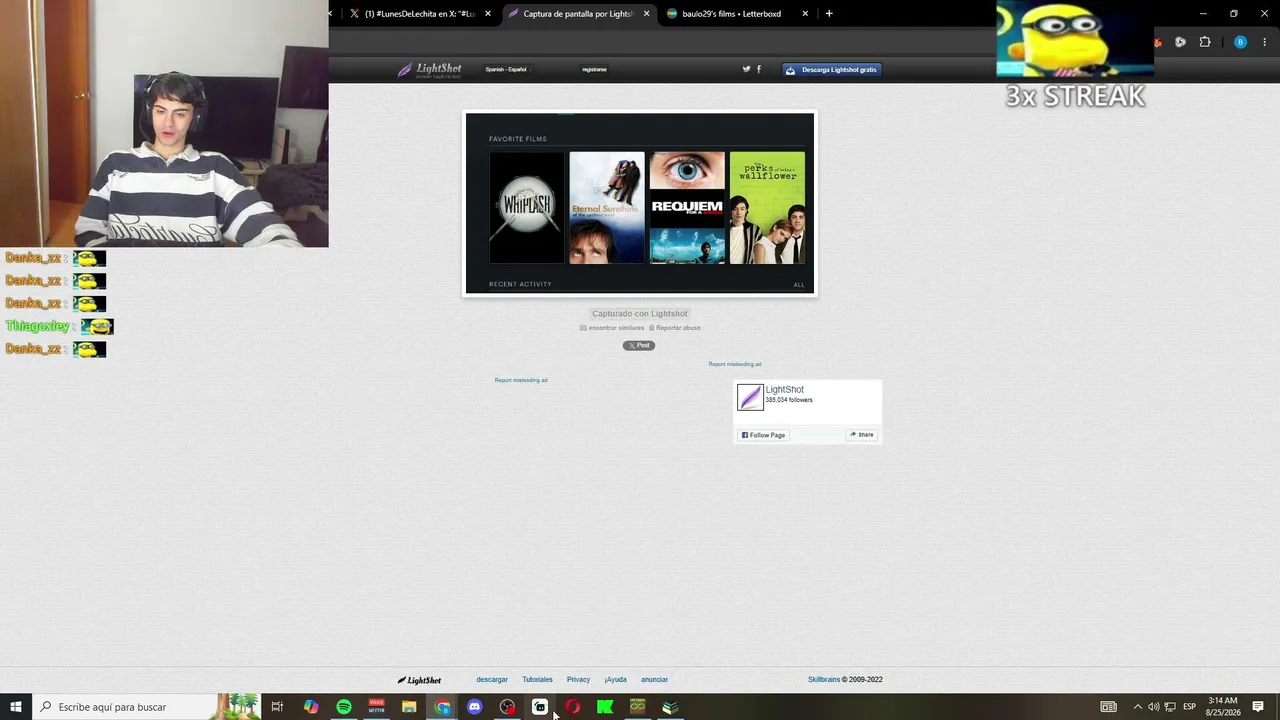Screen dimensions: 1280x720
Task: Click the Skillbrains footer link
Action: click(824, 680)
